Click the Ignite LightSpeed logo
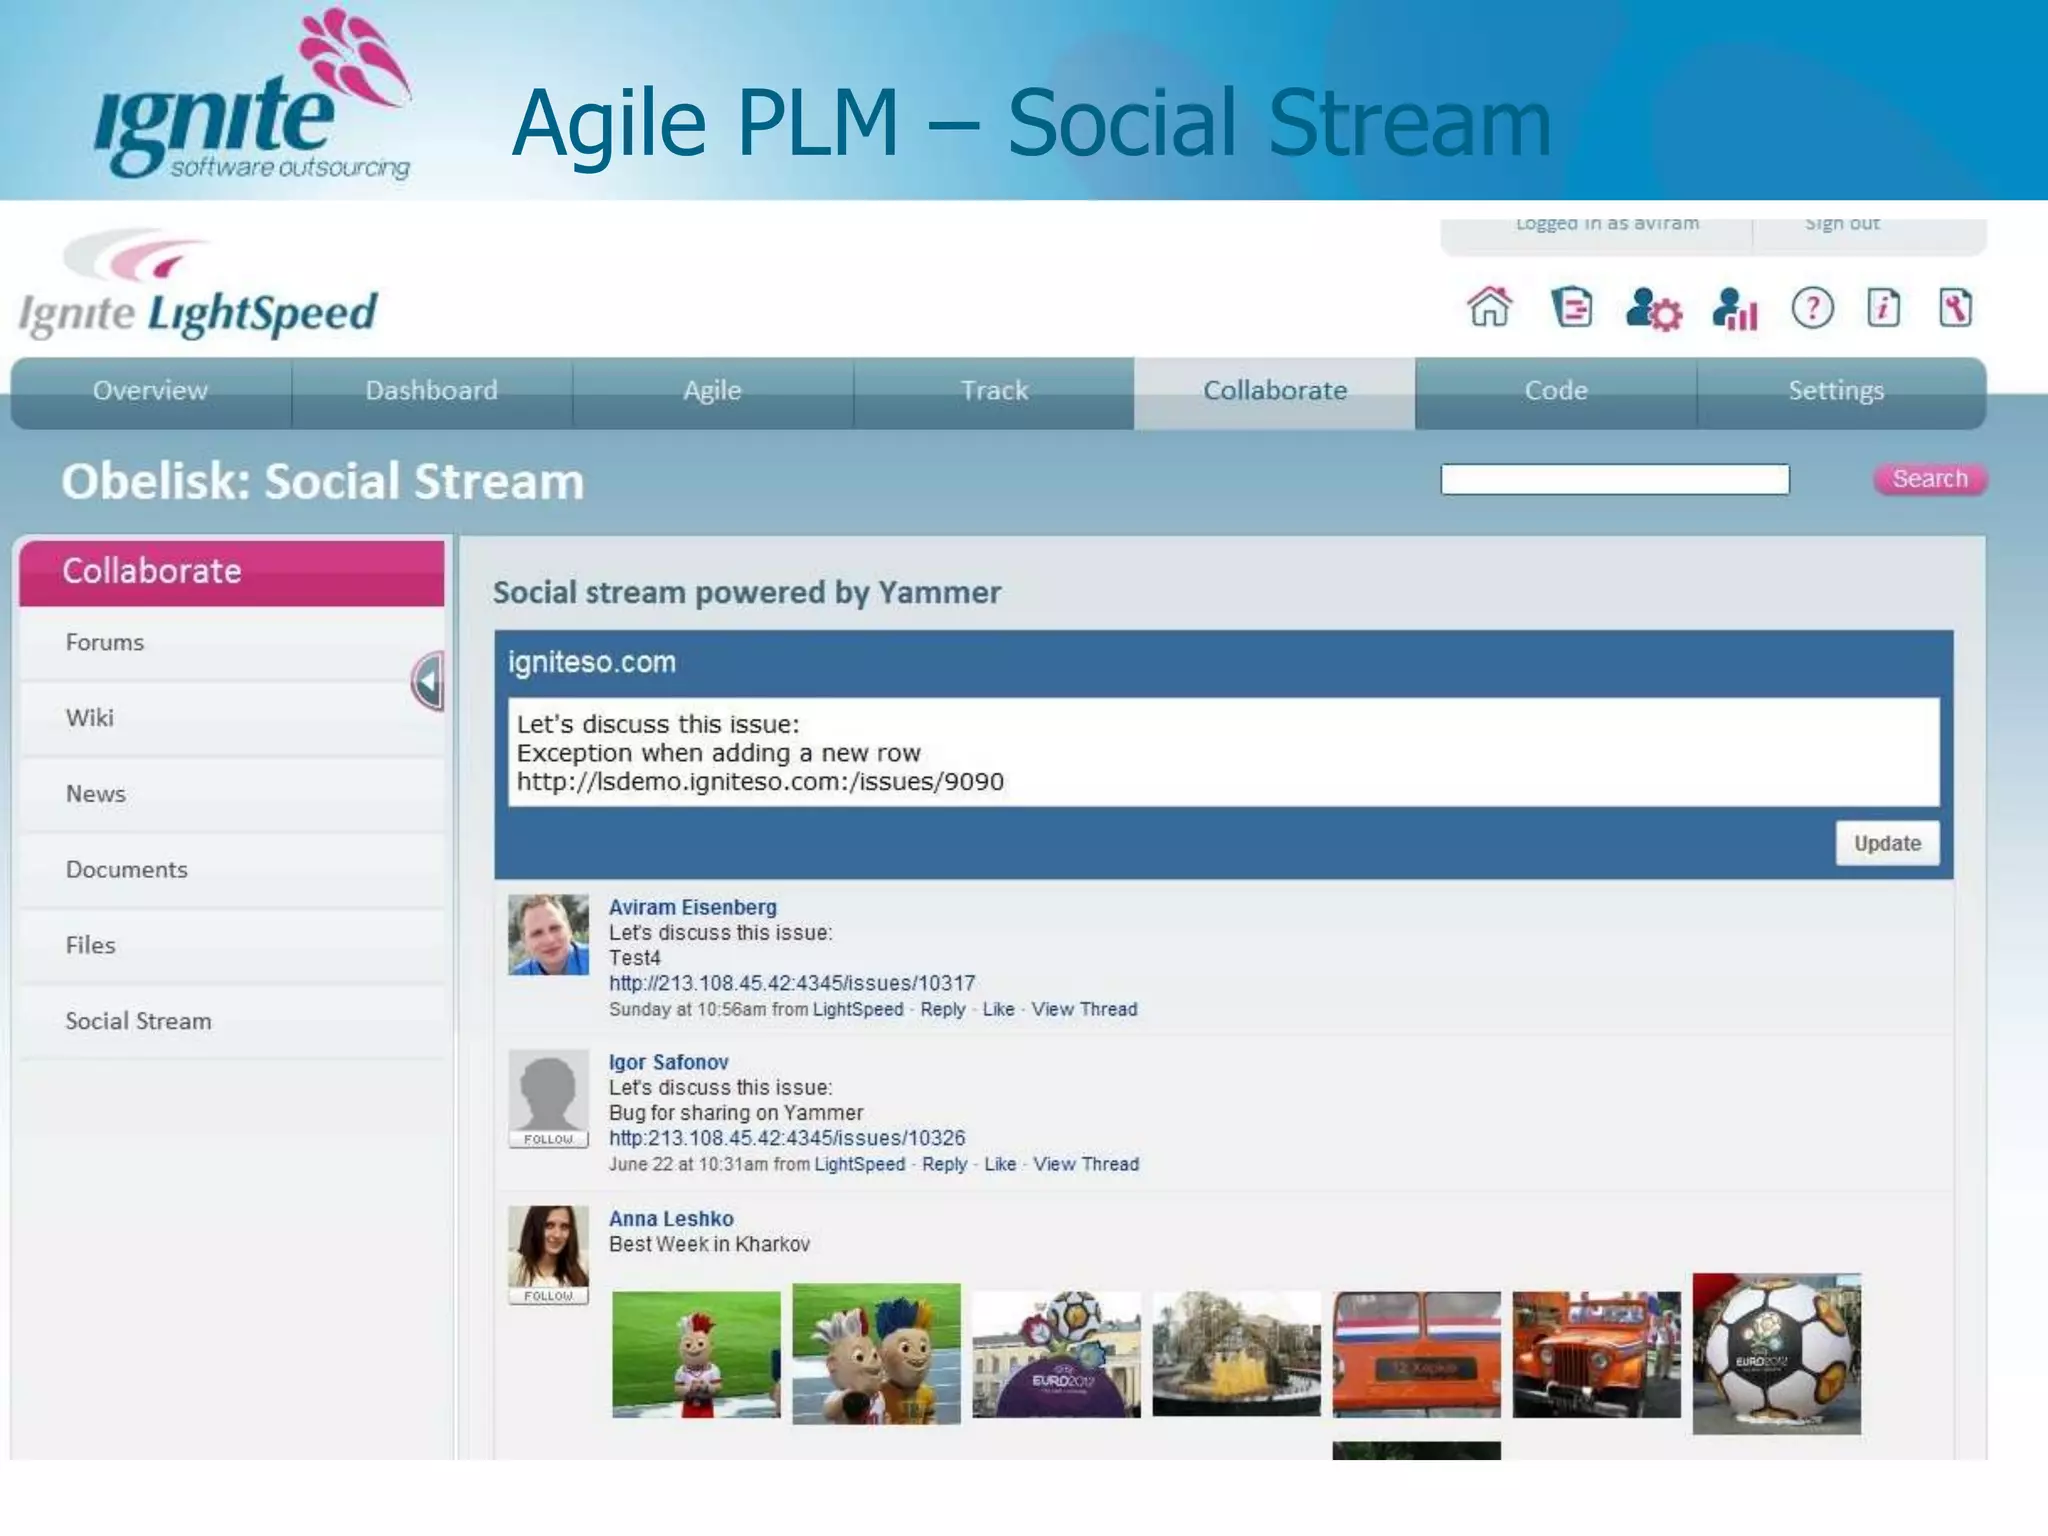The width and height of the screenshot is (2048, 1536). [x=198, y=285]
